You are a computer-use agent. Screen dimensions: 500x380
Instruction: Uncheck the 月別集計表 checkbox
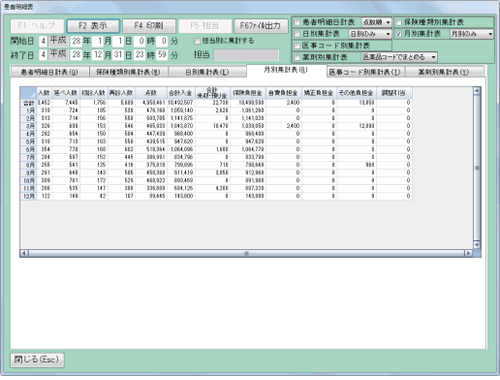pyautogui.click(x=398, y=34)
